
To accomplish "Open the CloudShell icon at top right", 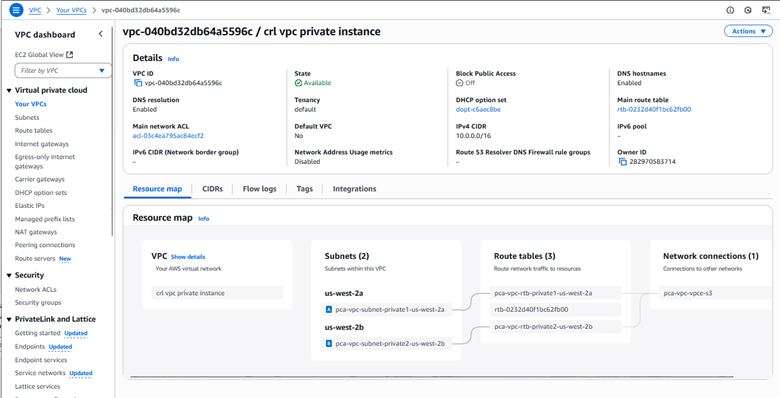I will tap(766, 10).
